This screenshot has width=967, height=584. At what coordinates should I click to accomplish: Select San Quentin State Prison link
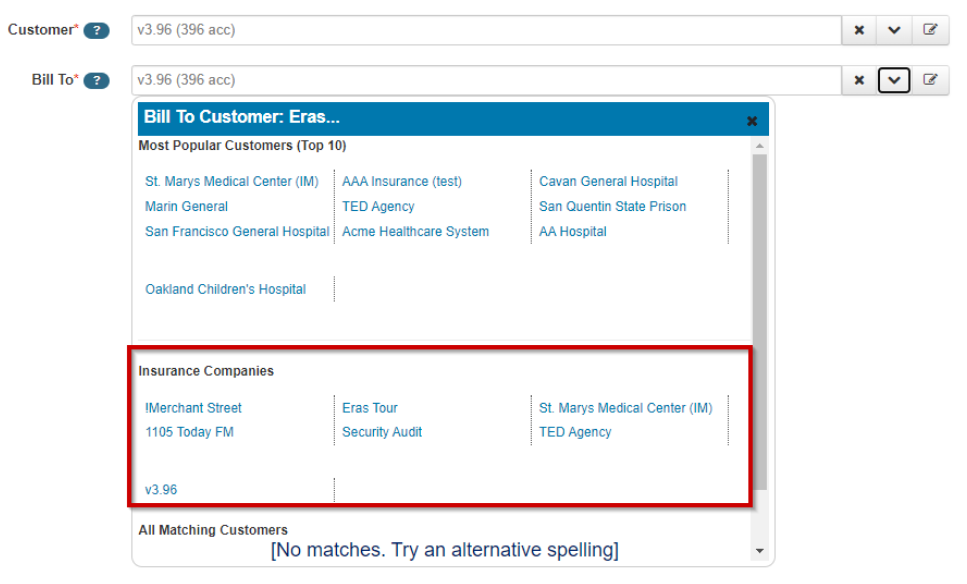612,206
